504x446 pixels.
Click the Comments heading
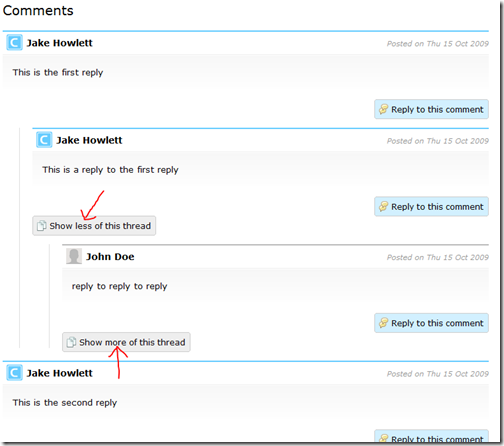click(38, 10)
